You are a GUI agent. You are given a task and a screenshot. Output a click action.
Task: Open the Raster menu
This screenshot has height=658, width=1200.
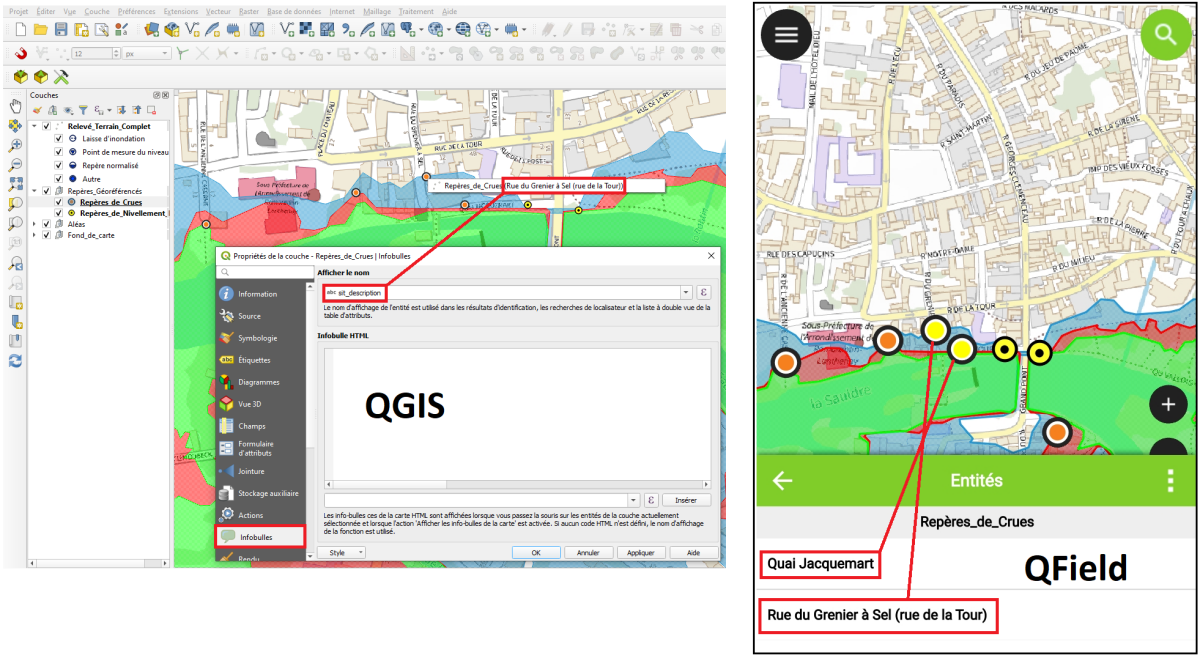[x=251, y=11]
